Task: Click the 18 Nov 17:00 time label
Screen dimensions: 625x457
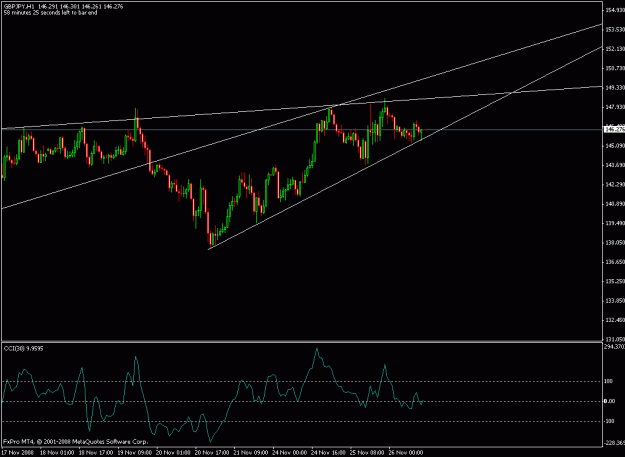Action: 96,453
